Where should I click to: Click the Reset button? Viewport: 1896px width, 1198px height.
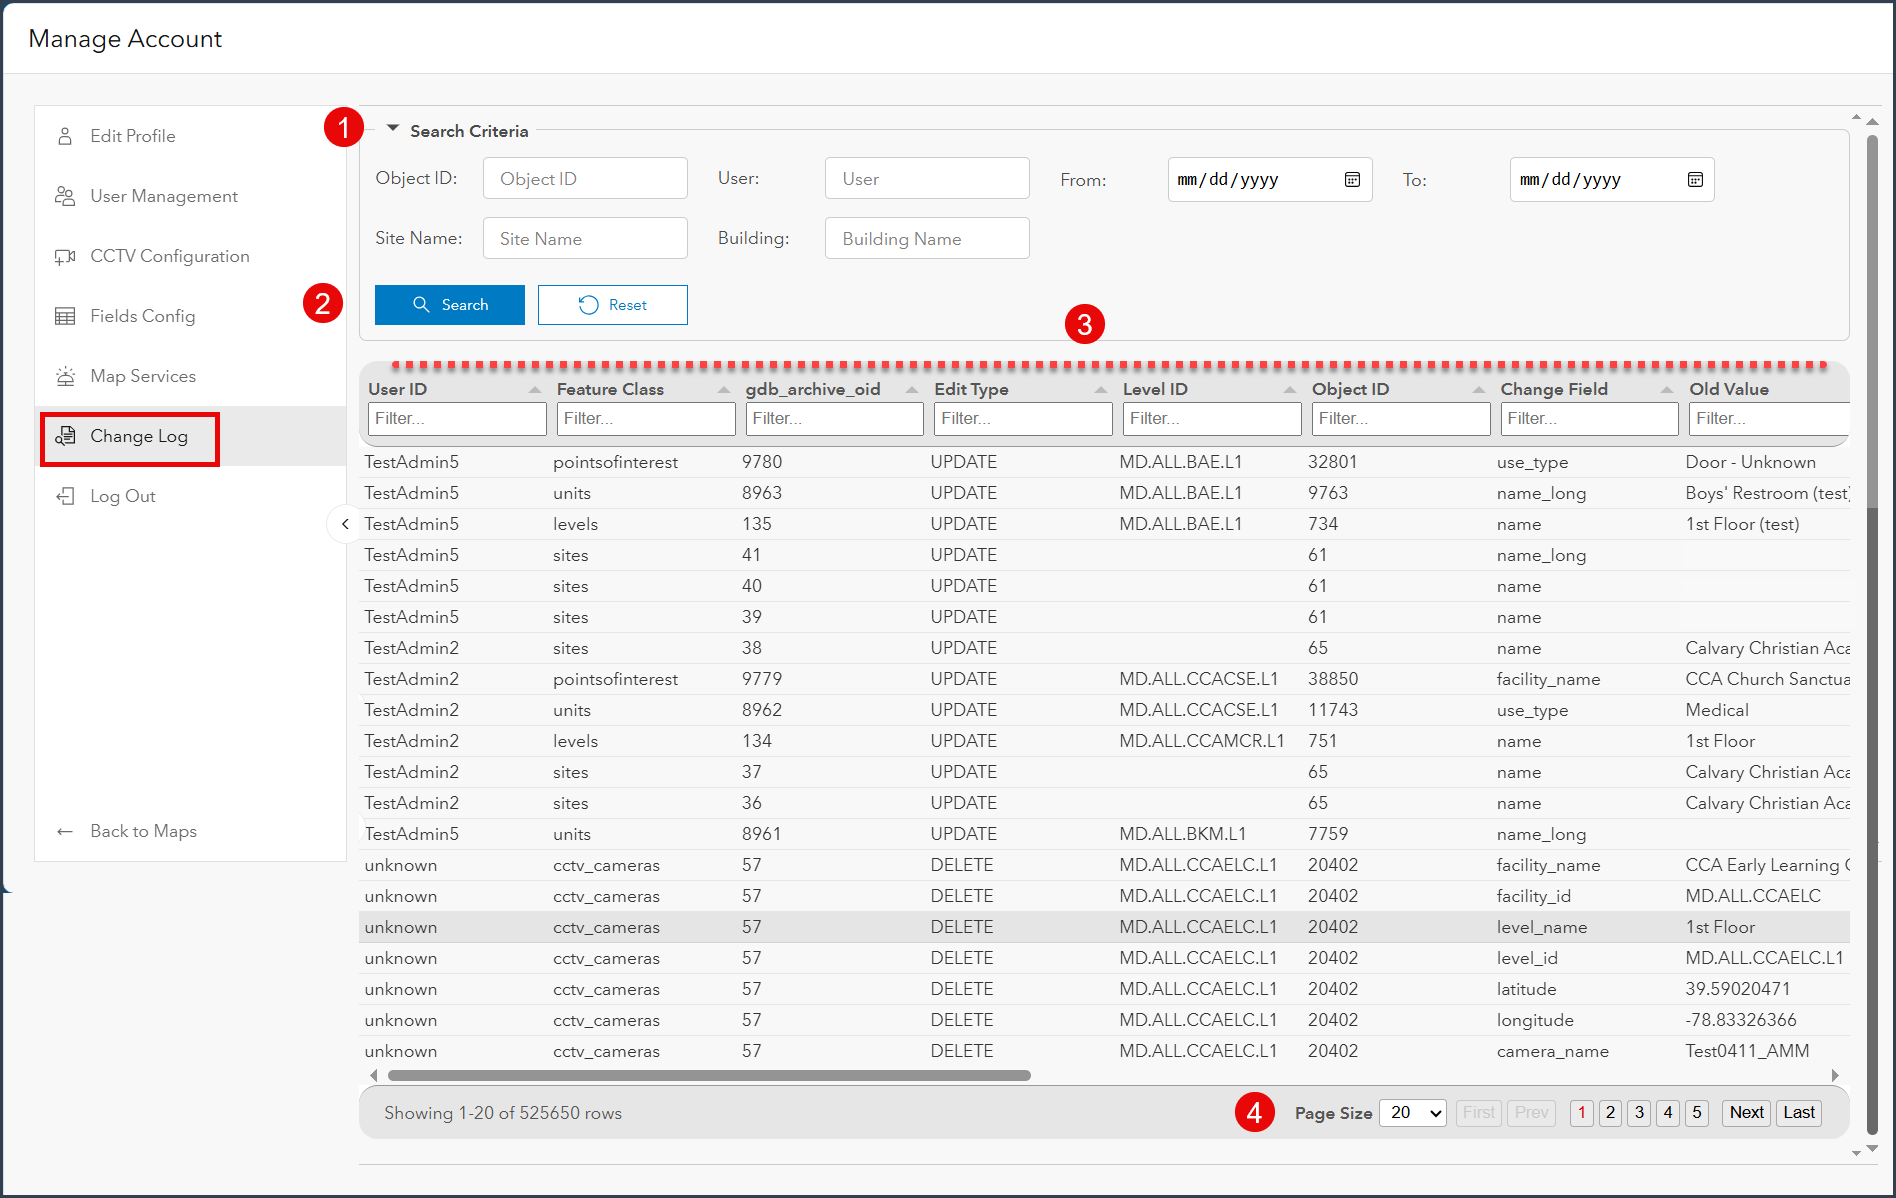pos(613,305)
